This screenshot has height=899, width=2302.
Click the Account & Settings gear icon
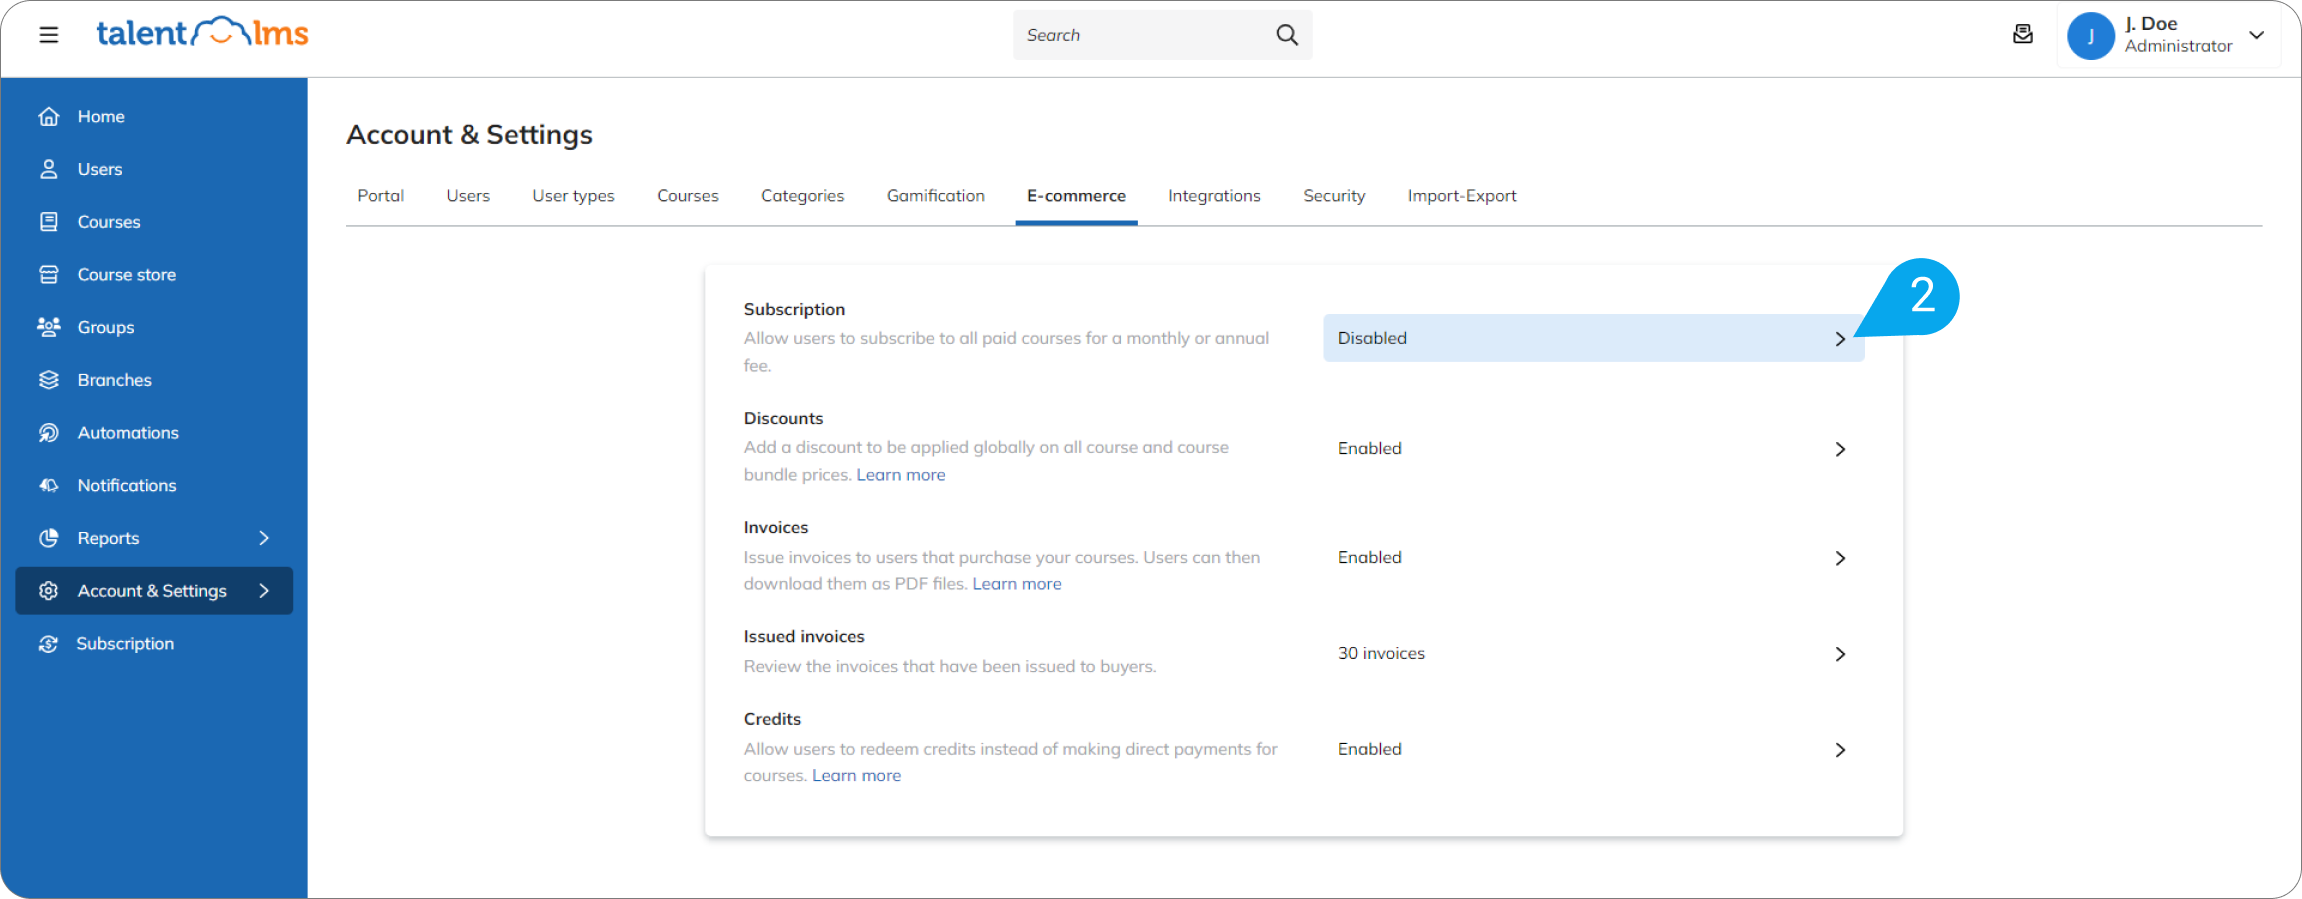tap(48, 591)
